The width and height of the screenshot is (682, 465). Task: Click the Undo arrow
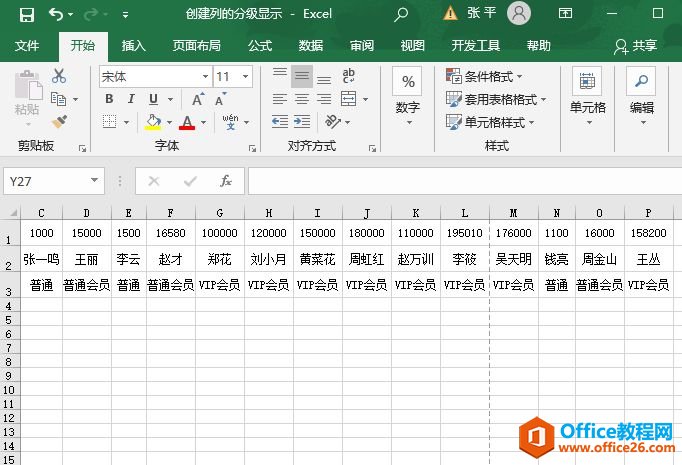click(56, 14)
